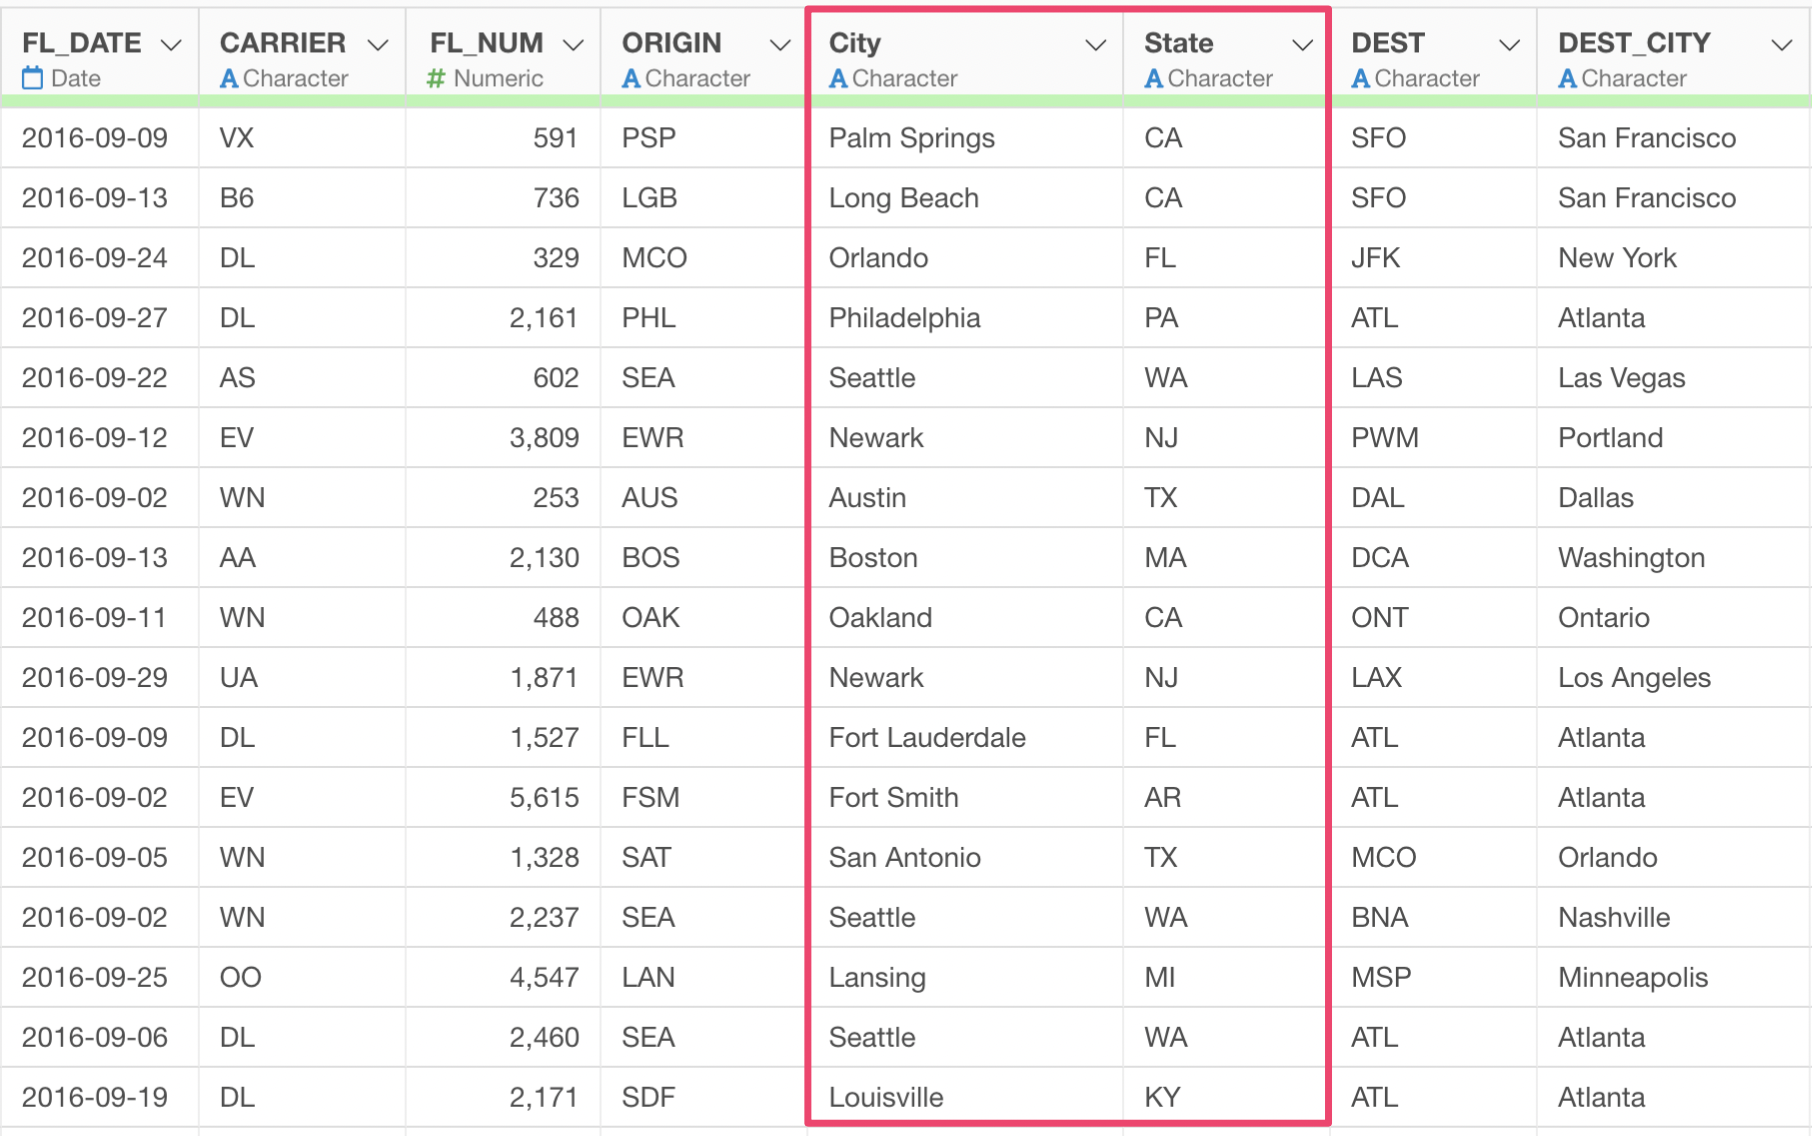The image size is (1812, 1136).
Task: Click the Character type icon under DEST_CITY
Action: [x=1568, y=78]
